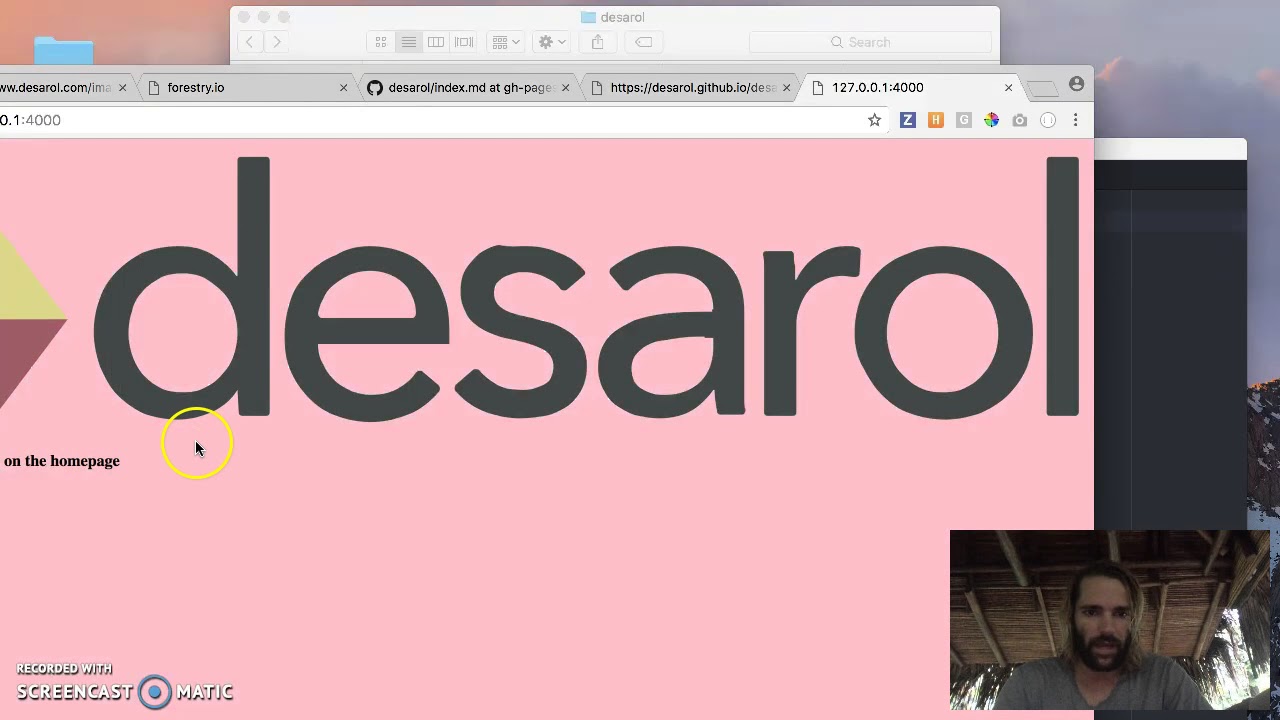Click the Finder edit tags button
This screenshot has height=720, width=1280.
pyautogui.click(x=644, y=42)
